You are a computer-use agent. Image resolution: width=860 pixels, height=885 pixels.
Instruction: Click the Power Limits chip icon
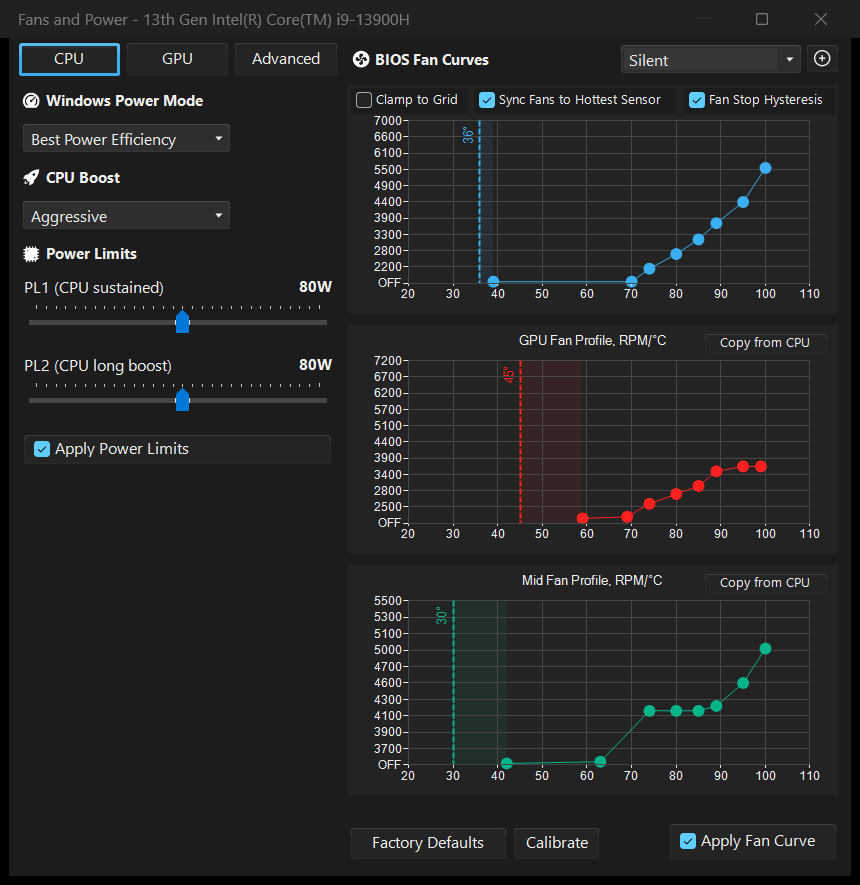pyautogui.click(x=31, y=254)
